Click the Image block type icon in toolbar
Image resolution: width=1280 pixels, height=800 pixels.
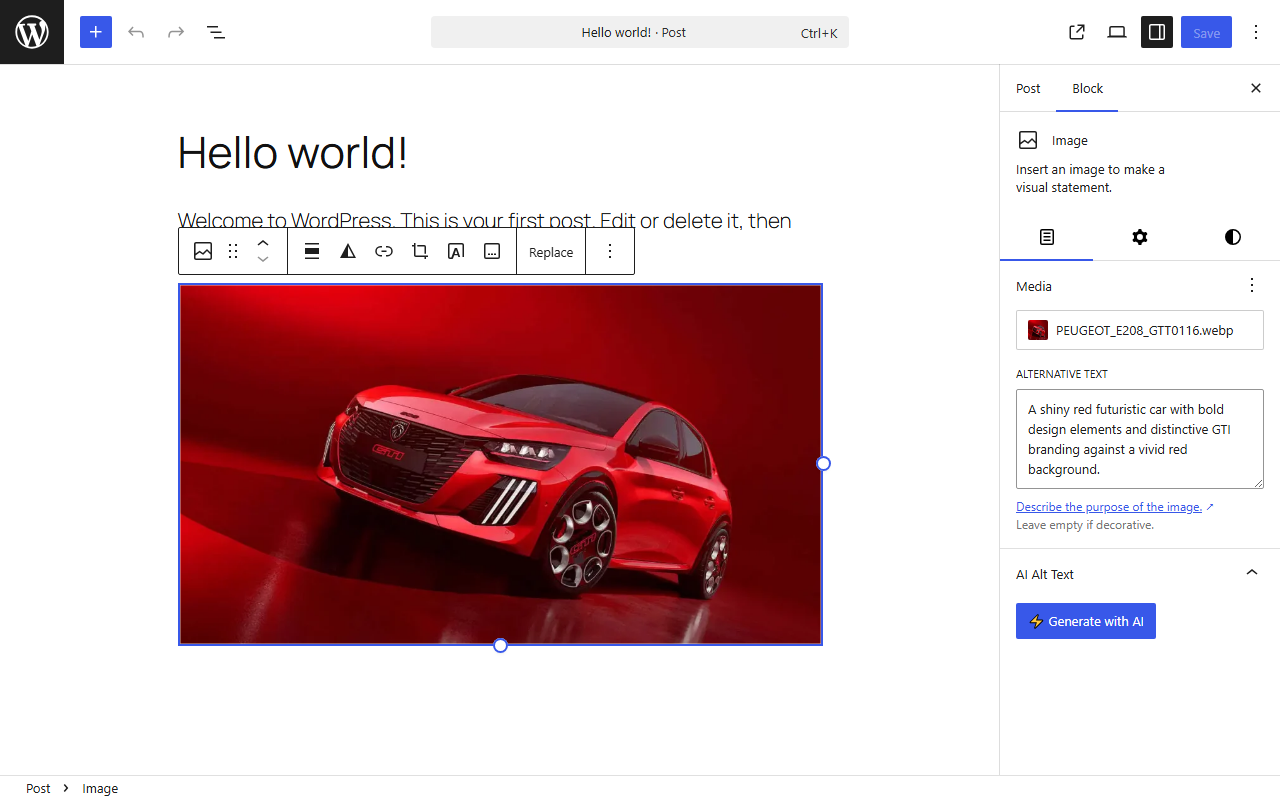[203, 252]
